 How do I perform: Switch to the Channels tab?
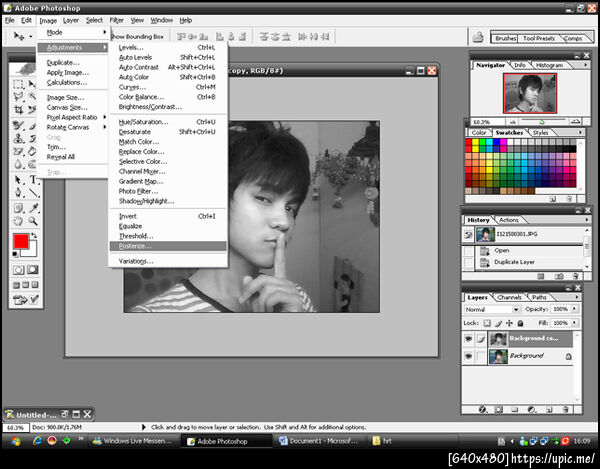click(509, 297)
